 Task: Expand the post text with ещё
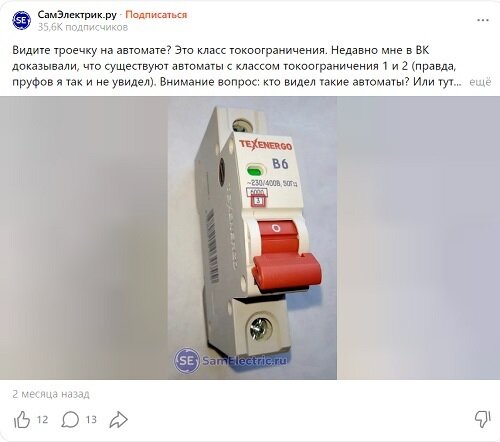coord(480,82)
